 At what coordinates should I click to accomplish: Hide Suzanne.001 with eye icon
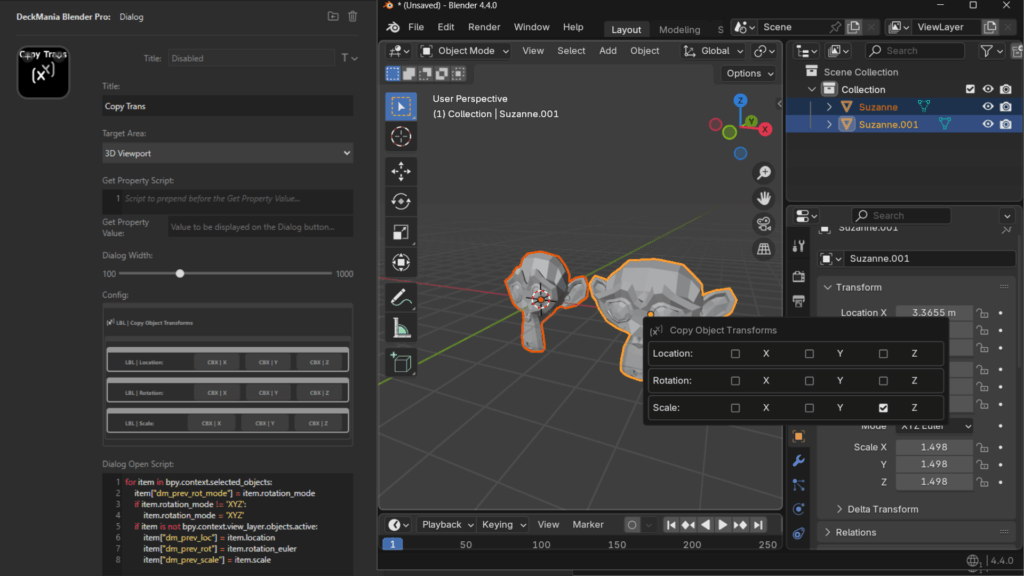pos(988,124)
